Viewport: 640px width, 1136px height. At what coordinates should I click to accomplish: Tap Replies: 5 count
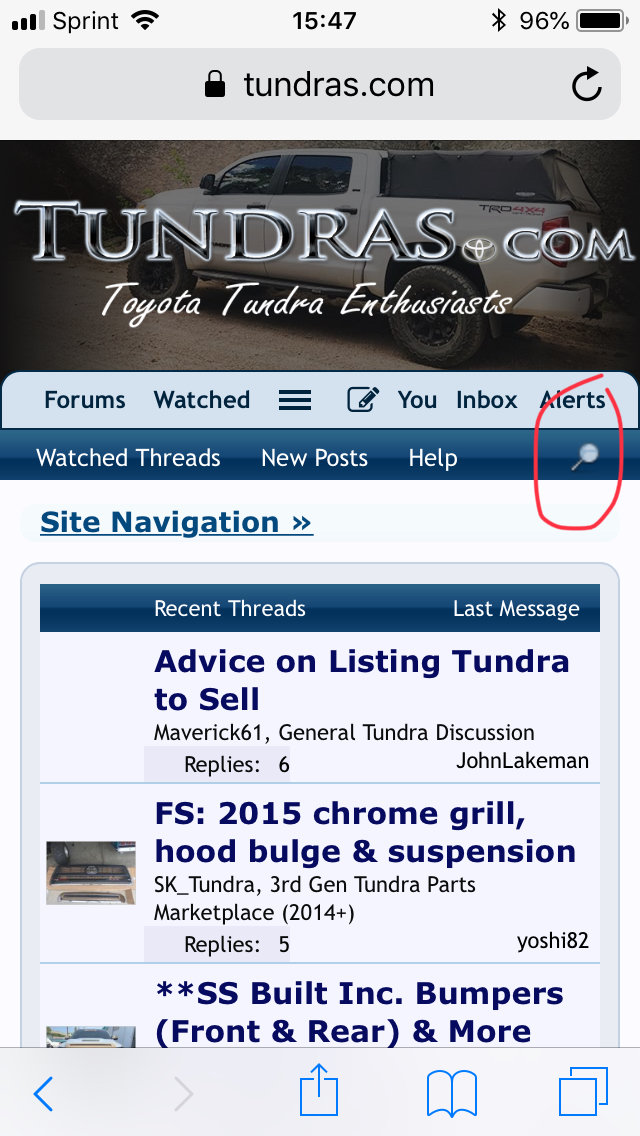point(236,944)
